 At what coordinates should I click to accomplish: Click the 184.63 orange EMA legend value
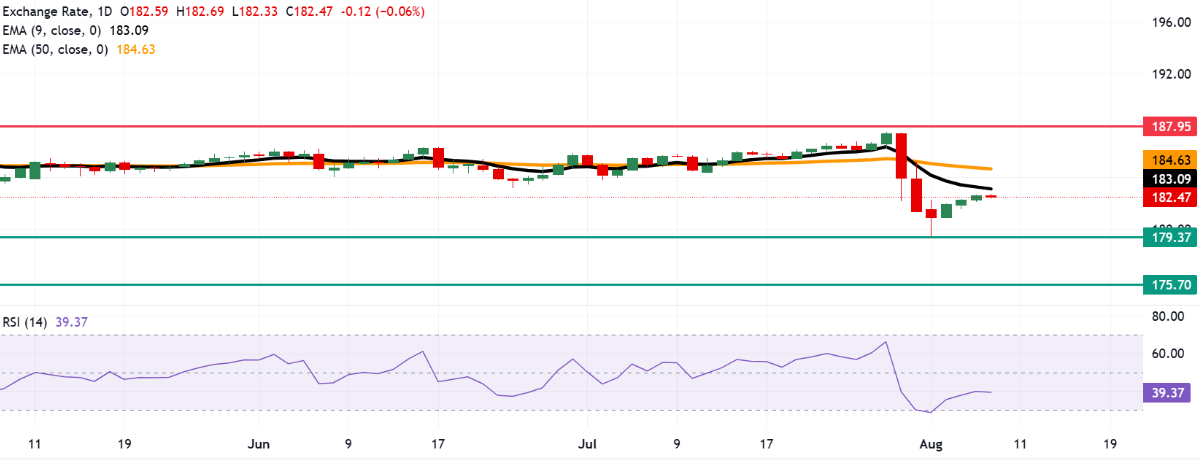click(136, 48)
